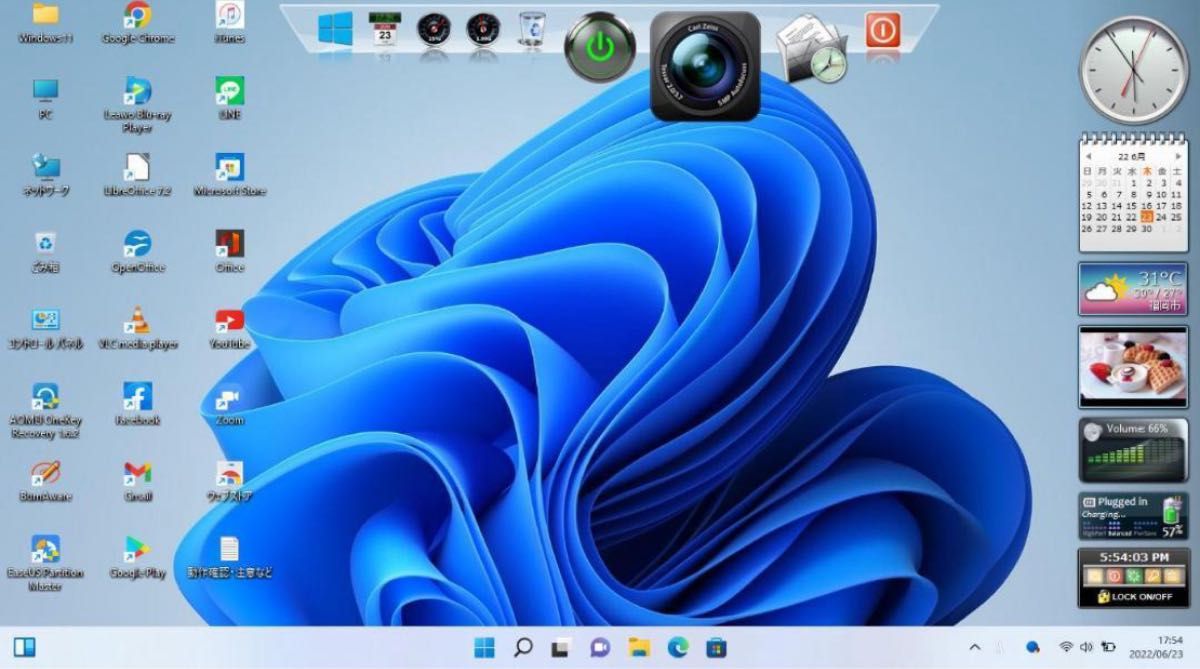Launch EaseUS Partition Master shortcut

45,564
